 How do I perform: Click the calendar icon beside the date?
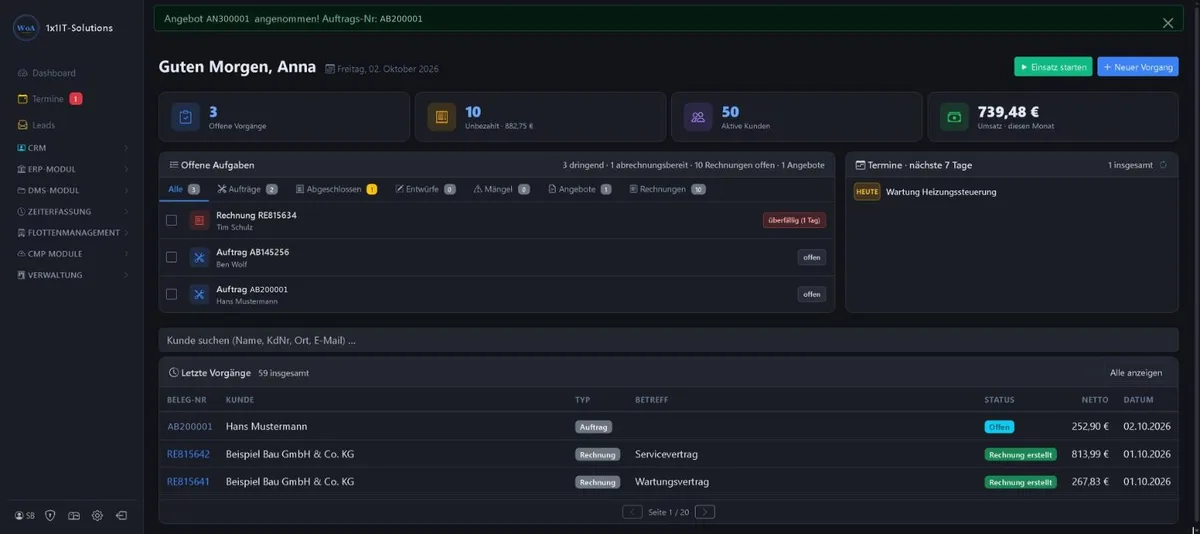(330, 68)
